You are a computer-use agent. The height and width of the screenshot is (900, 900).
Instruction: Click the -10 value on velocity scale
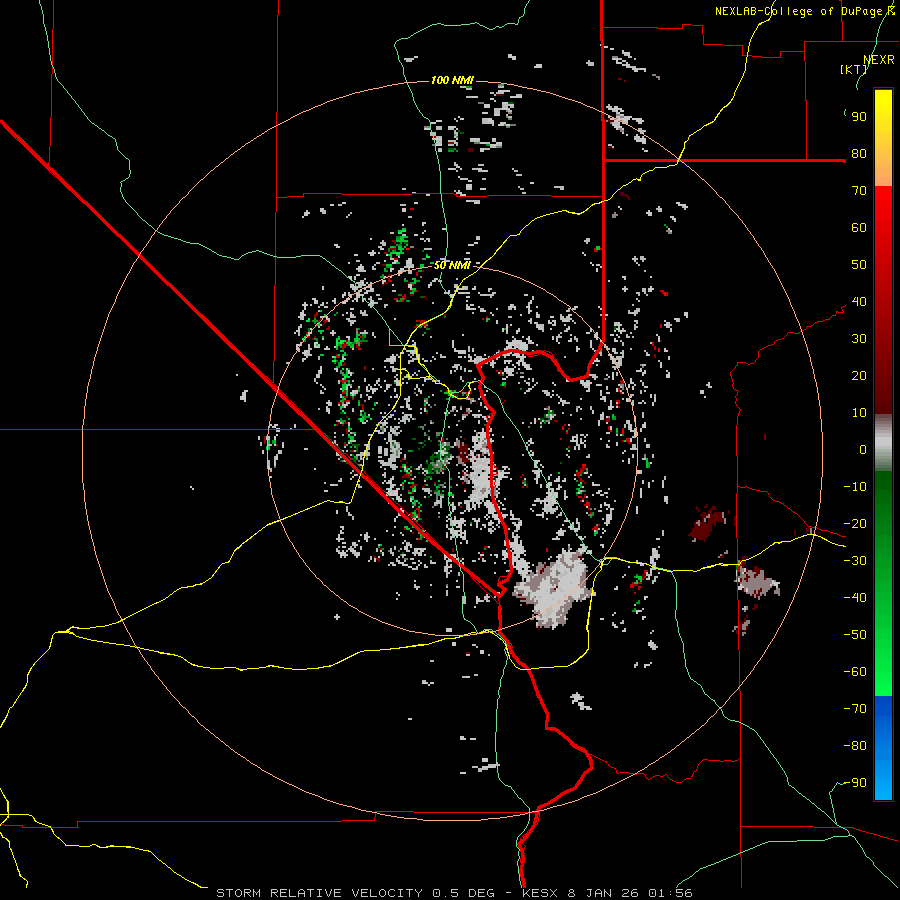(855, 487)
